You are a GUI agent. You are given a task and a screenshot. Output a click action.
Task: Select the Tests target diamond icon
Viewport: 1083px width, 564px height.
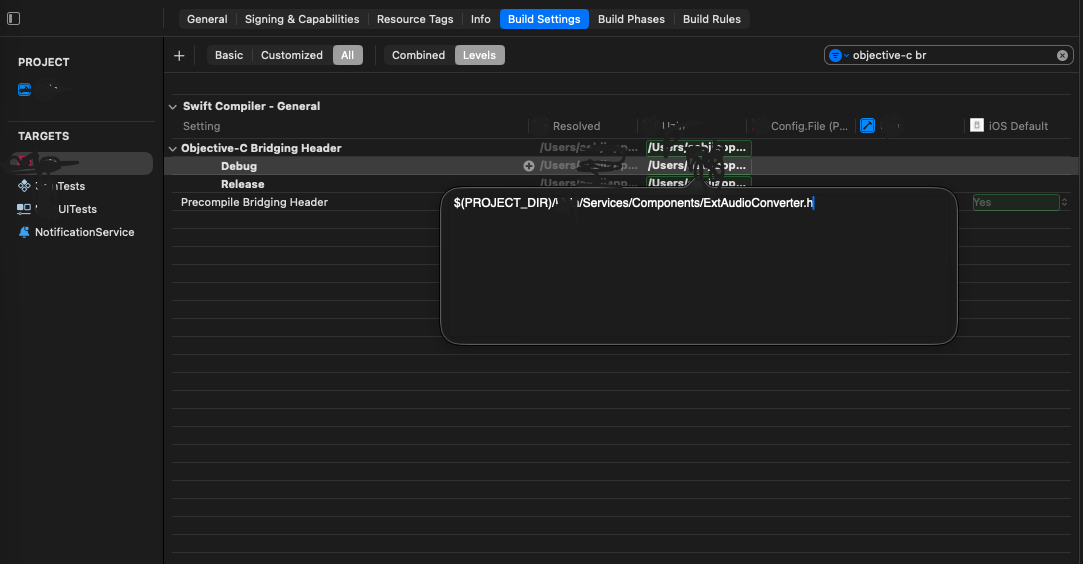[24, 186]
